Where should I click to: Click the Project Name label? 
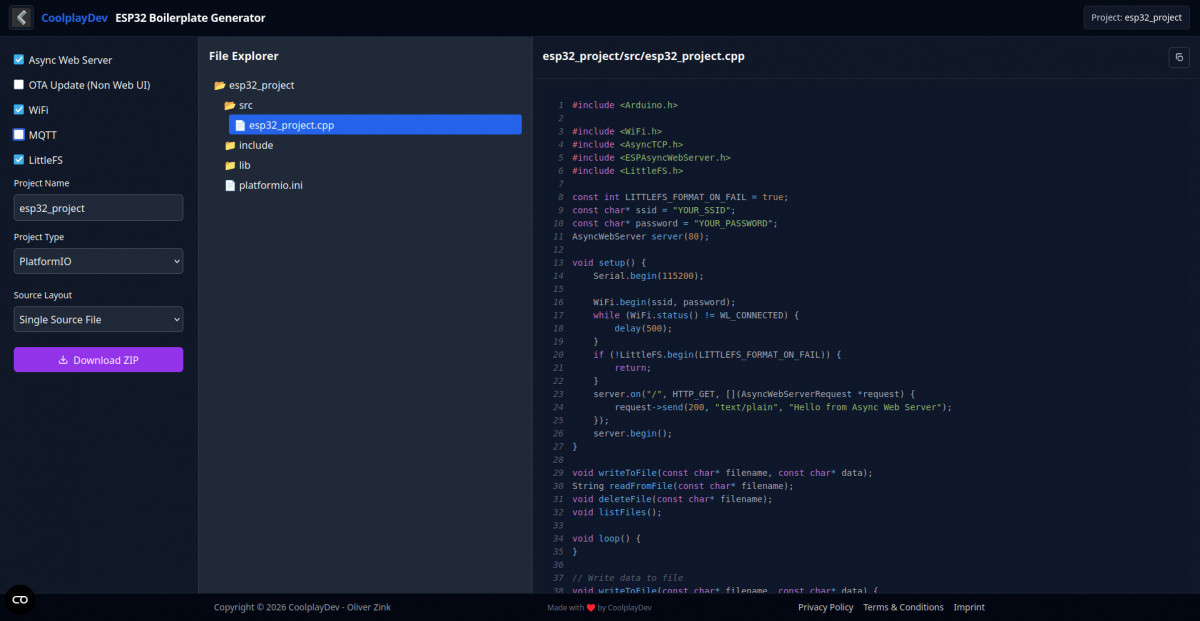coord(42,183)
